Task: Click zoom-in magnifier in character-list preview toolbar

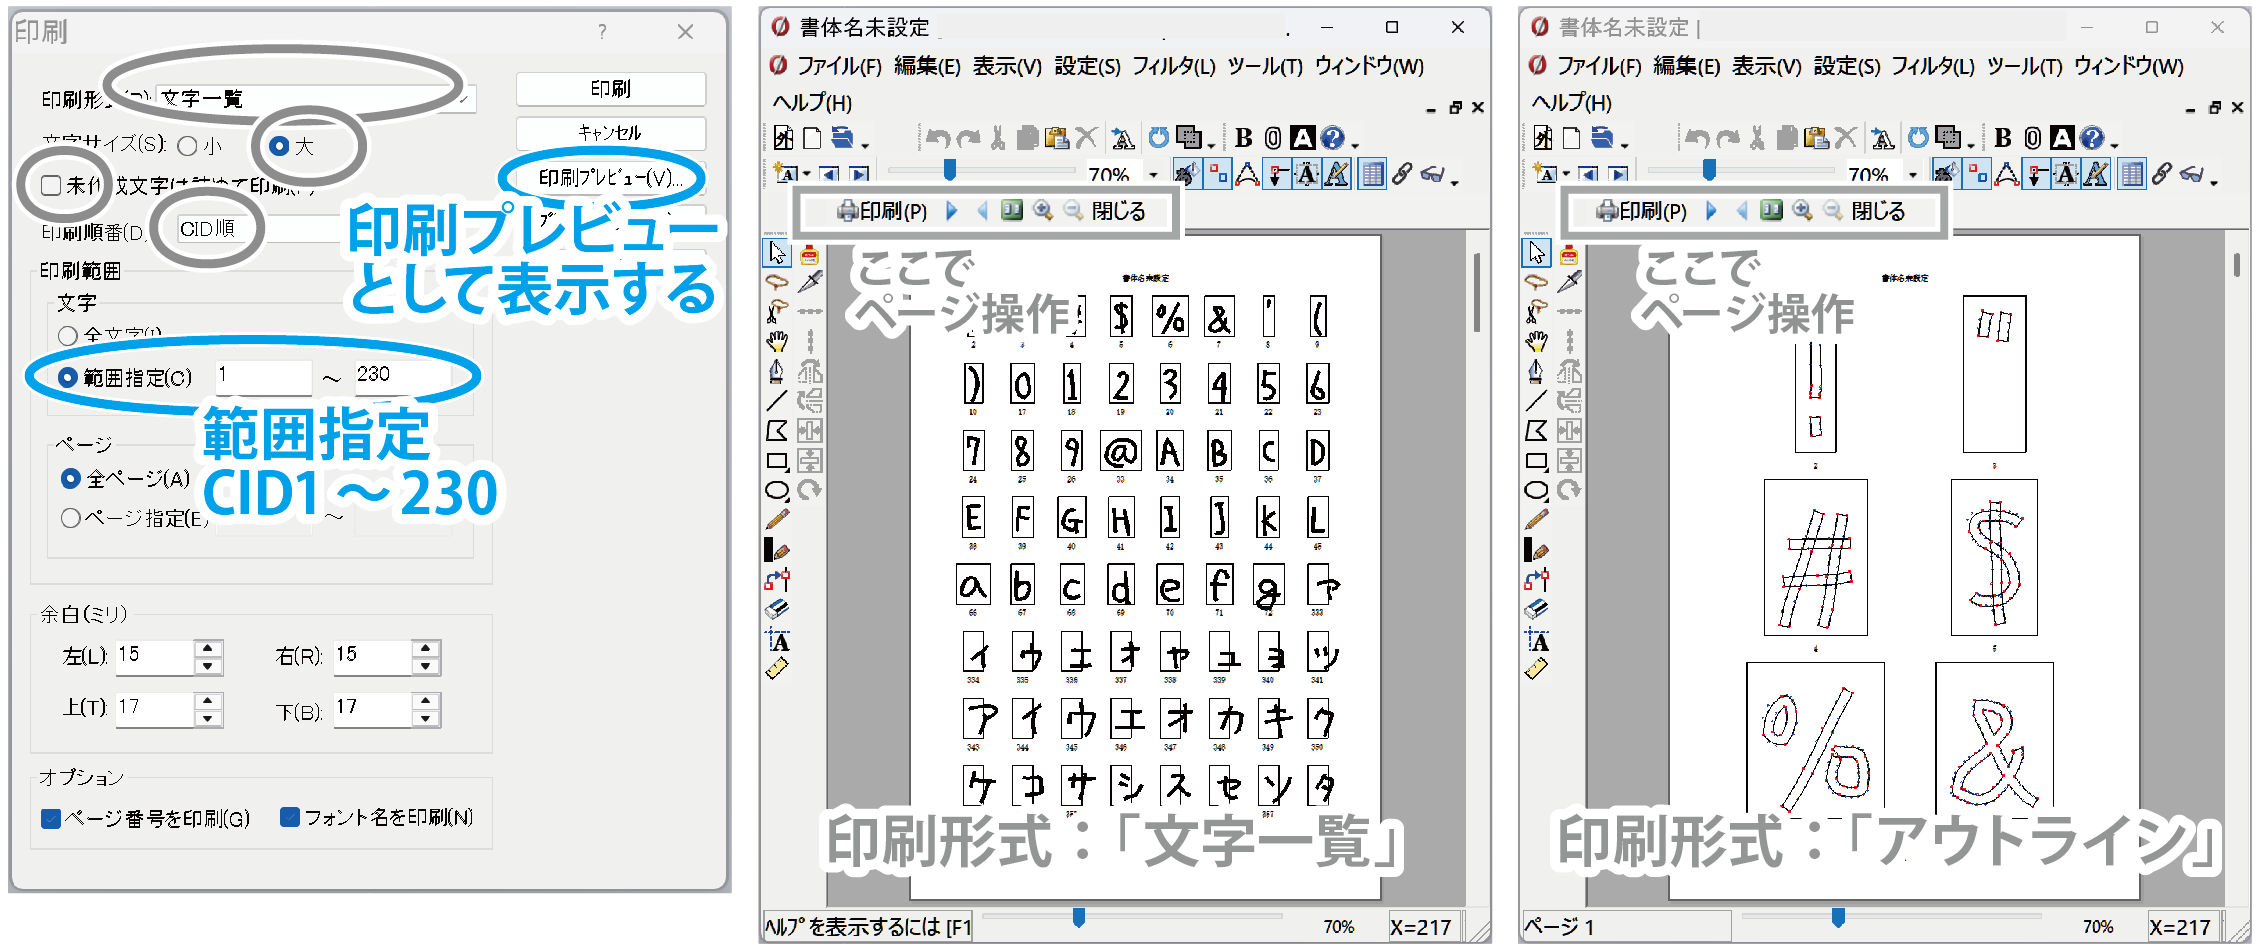Action: pos(1043,211)
